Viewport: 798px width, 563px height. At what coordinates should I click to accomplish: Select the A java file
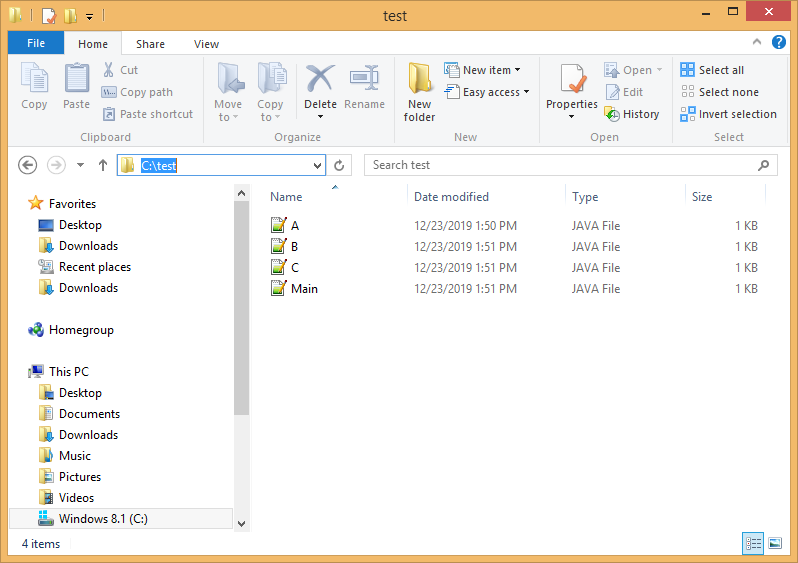coord(295,226)
